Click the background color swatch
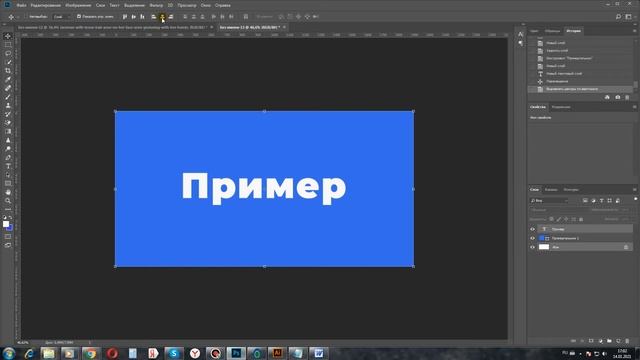This screenshot has width=640, height=360. pyautogui.click(x=10, y=228)
